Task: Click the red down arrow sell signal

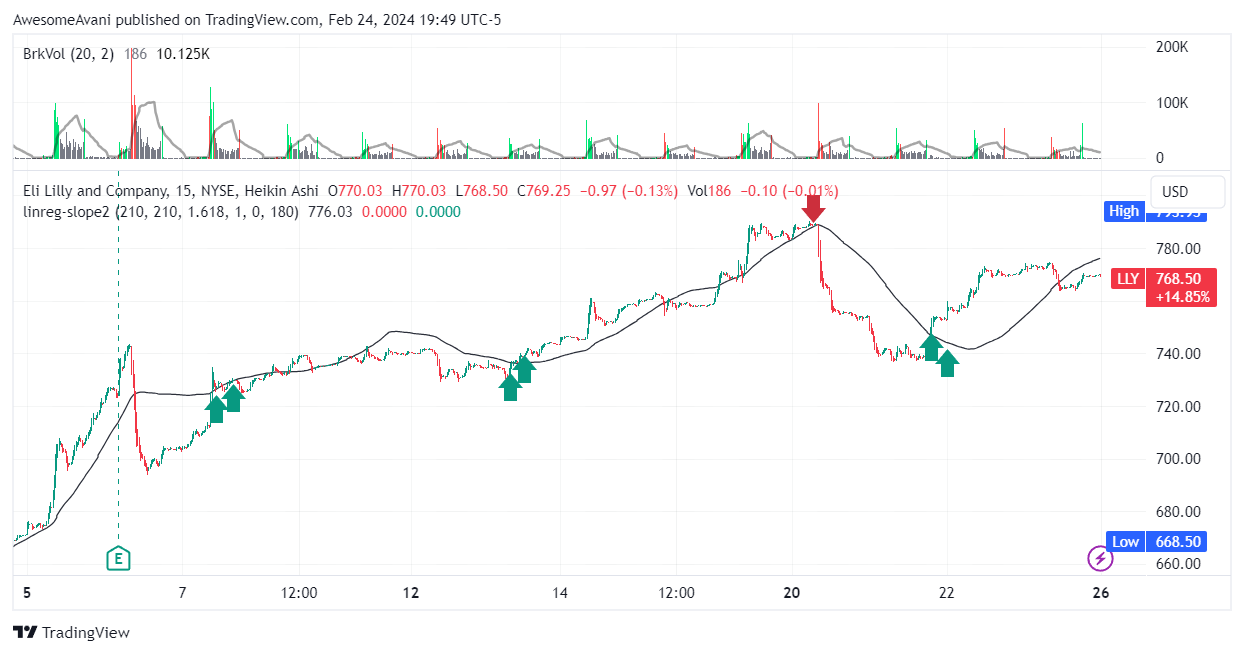Action: pos(813,208)
